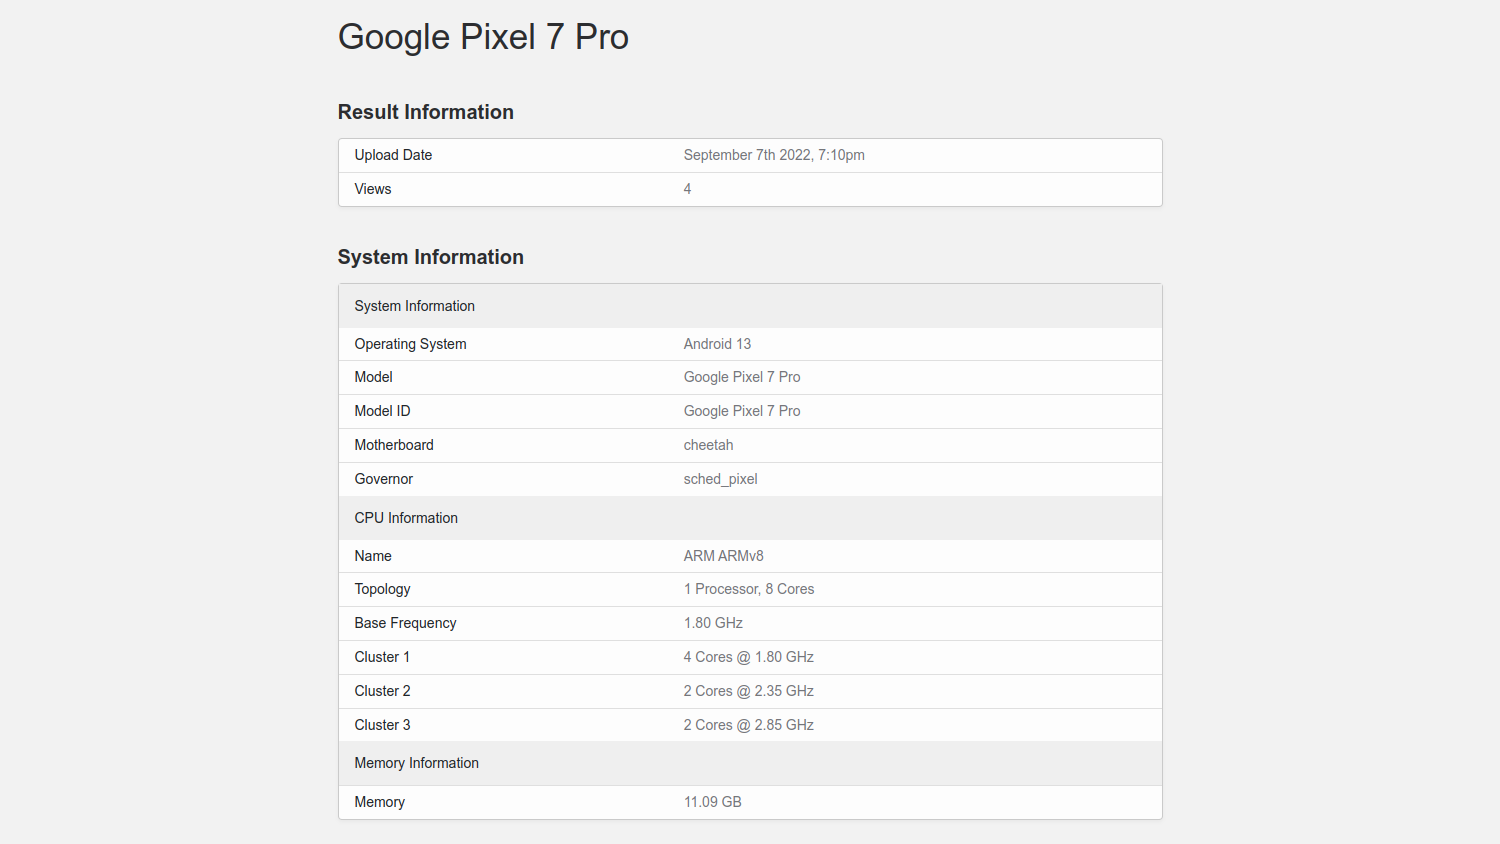The image size is (1500, 844).
Task: Click the Memory Information table subheader
Action: pos(416,763)
